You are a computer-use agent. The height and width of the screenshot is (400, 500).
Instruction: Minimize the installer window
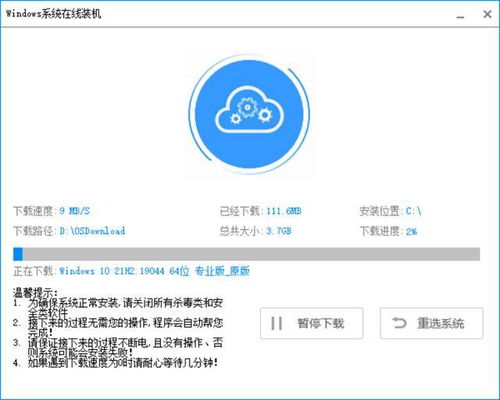click(x=460, y=15)
